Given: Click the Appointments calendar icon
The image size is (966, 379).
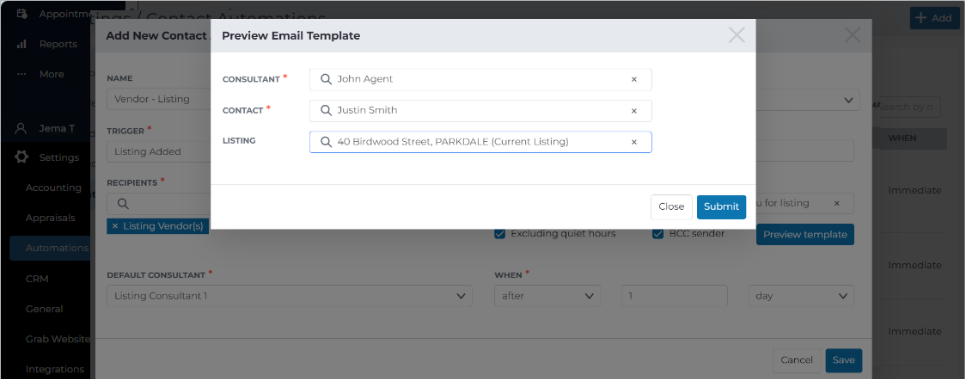Looking at the screenshot, I should [22, 13].
